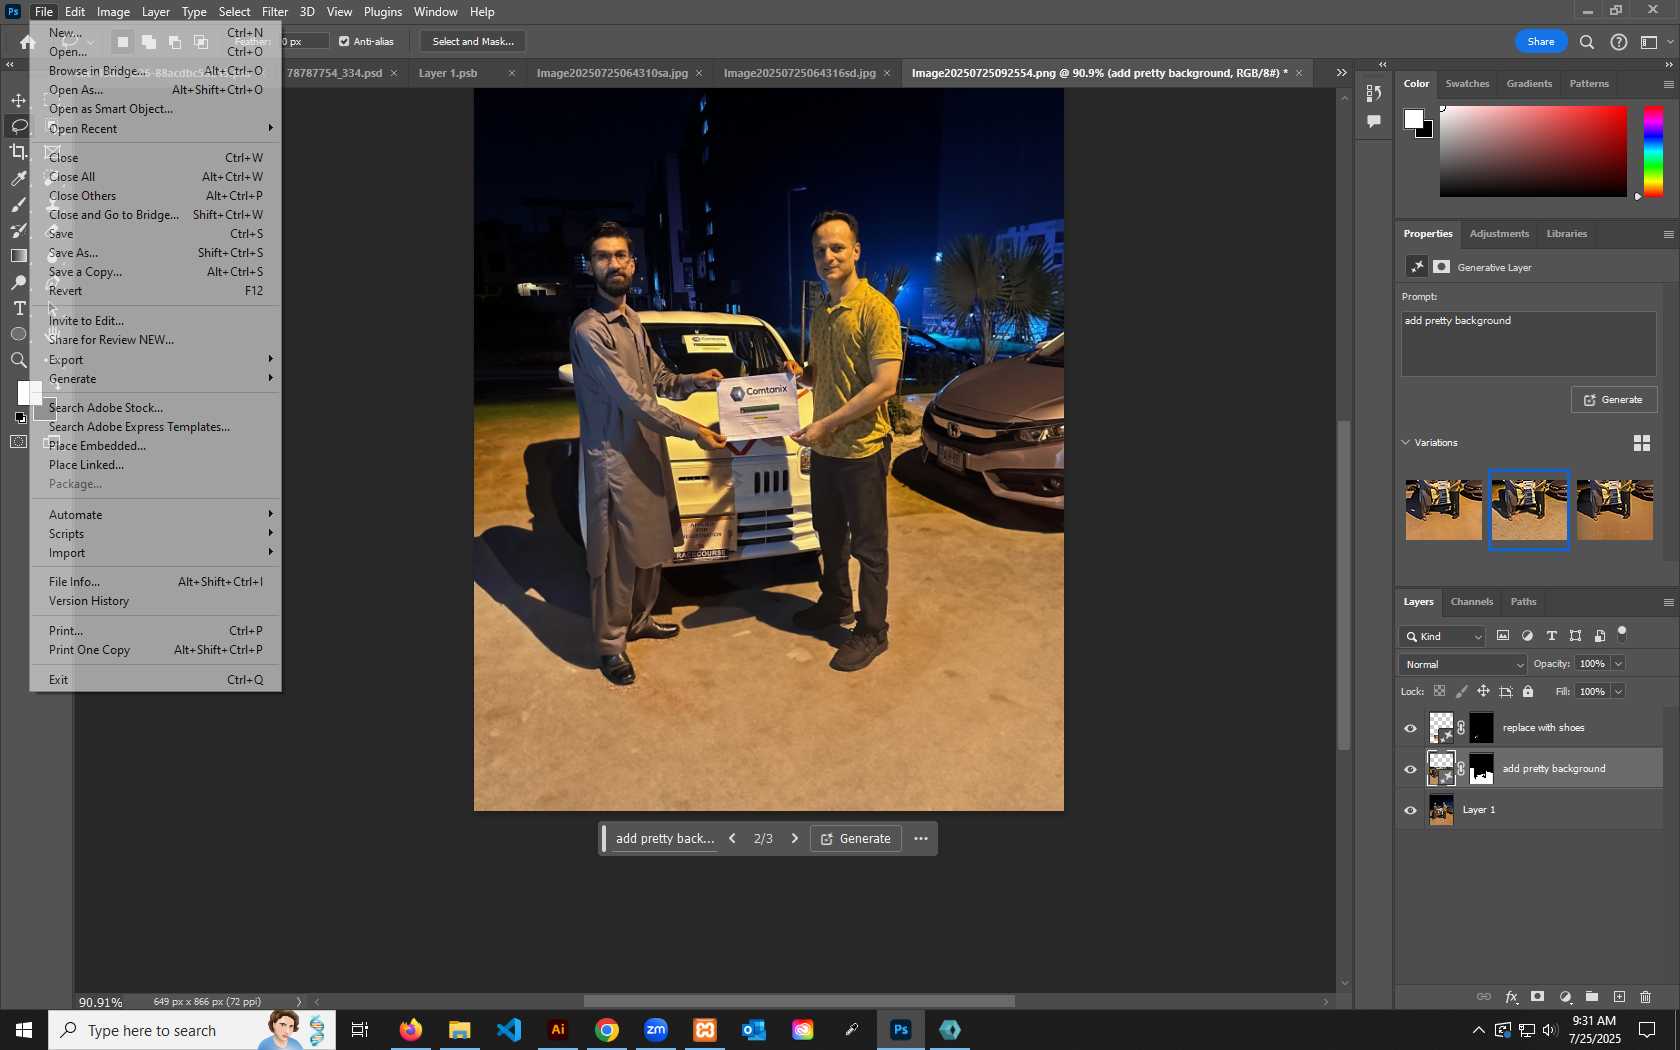Open the Fill slider dropdown arrow
The width and height of the screenshot is (1680, 1050).
click(1618, 692)
